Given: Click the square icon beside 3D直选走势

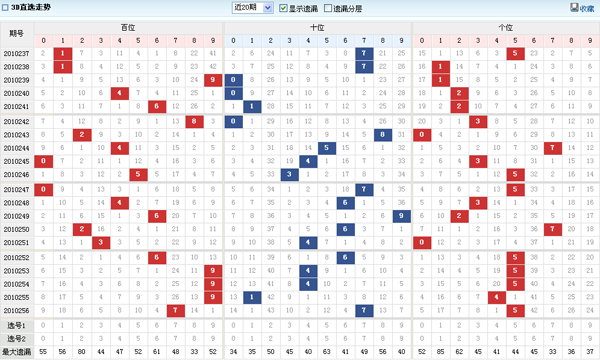Looking at the screenshot, I should 5,7.
